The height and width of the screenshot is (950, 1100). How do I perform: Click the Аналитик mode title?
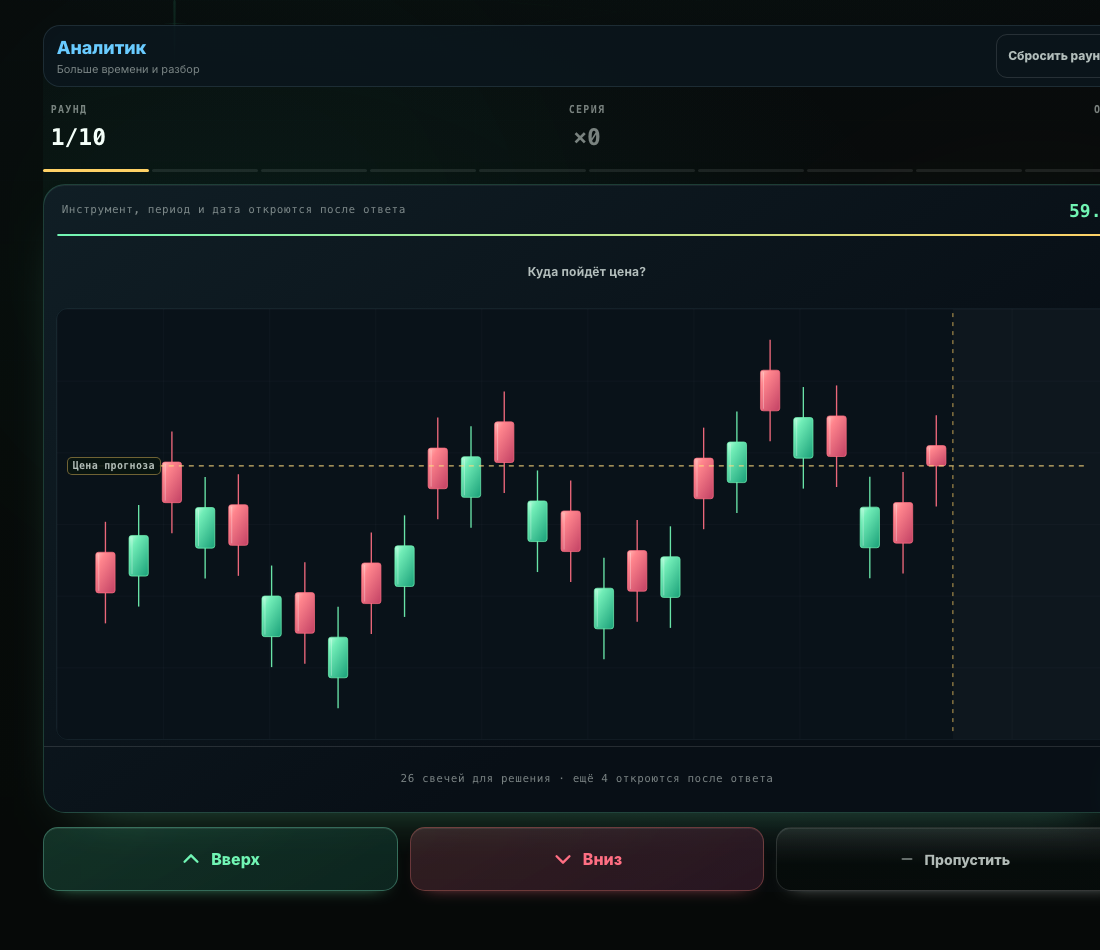[102, 48]
